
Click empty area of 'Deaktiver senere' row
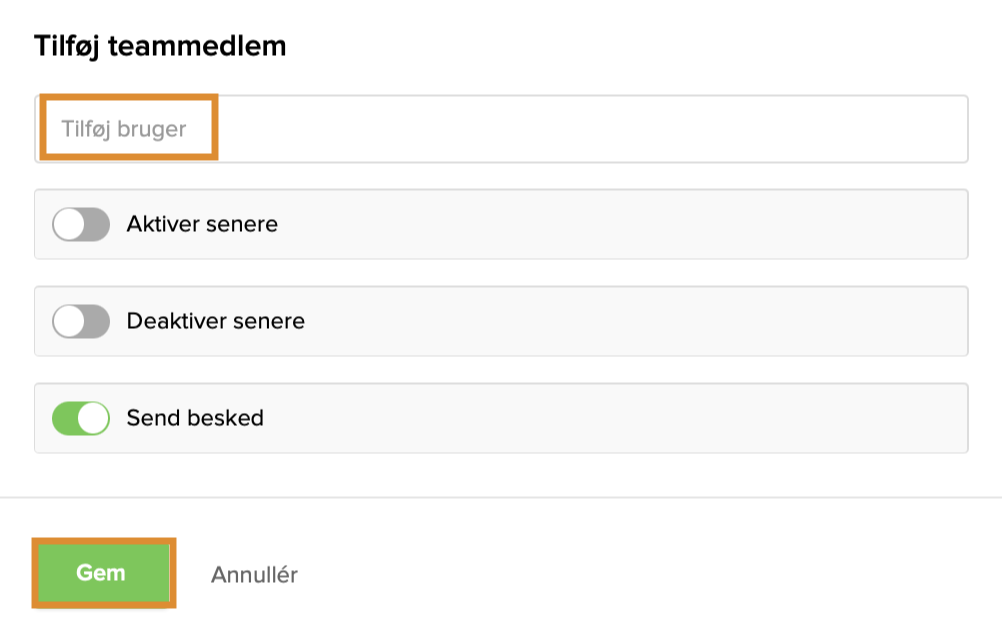coord(650,321)
